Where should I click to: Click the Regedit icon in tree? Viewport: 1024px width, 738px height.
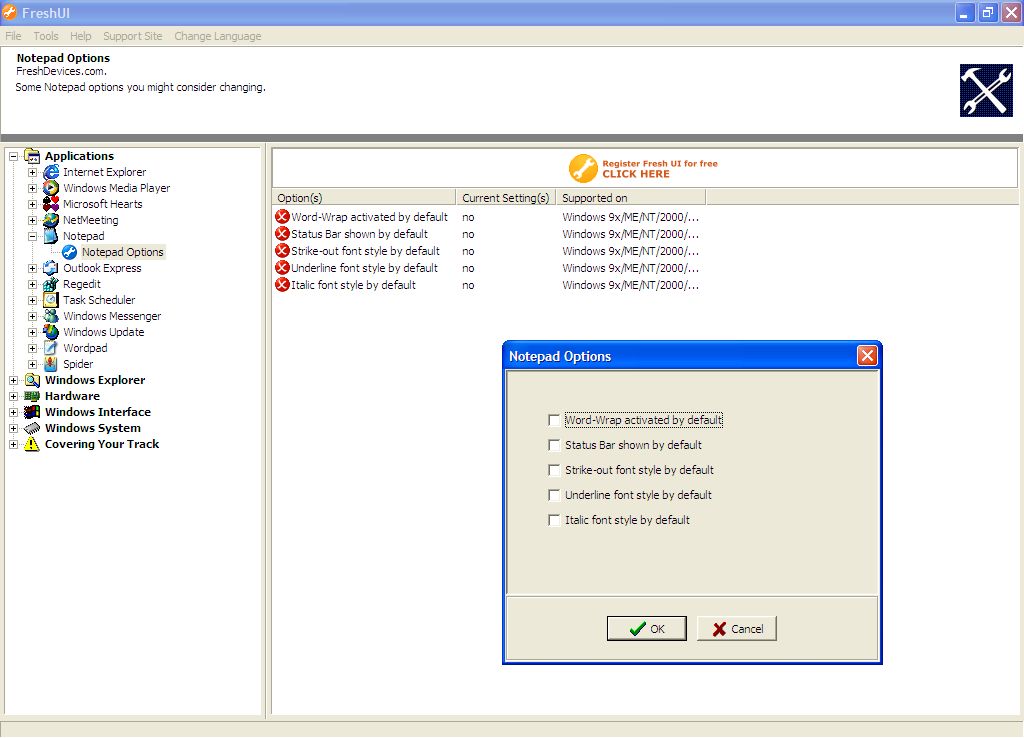(51, 284)
